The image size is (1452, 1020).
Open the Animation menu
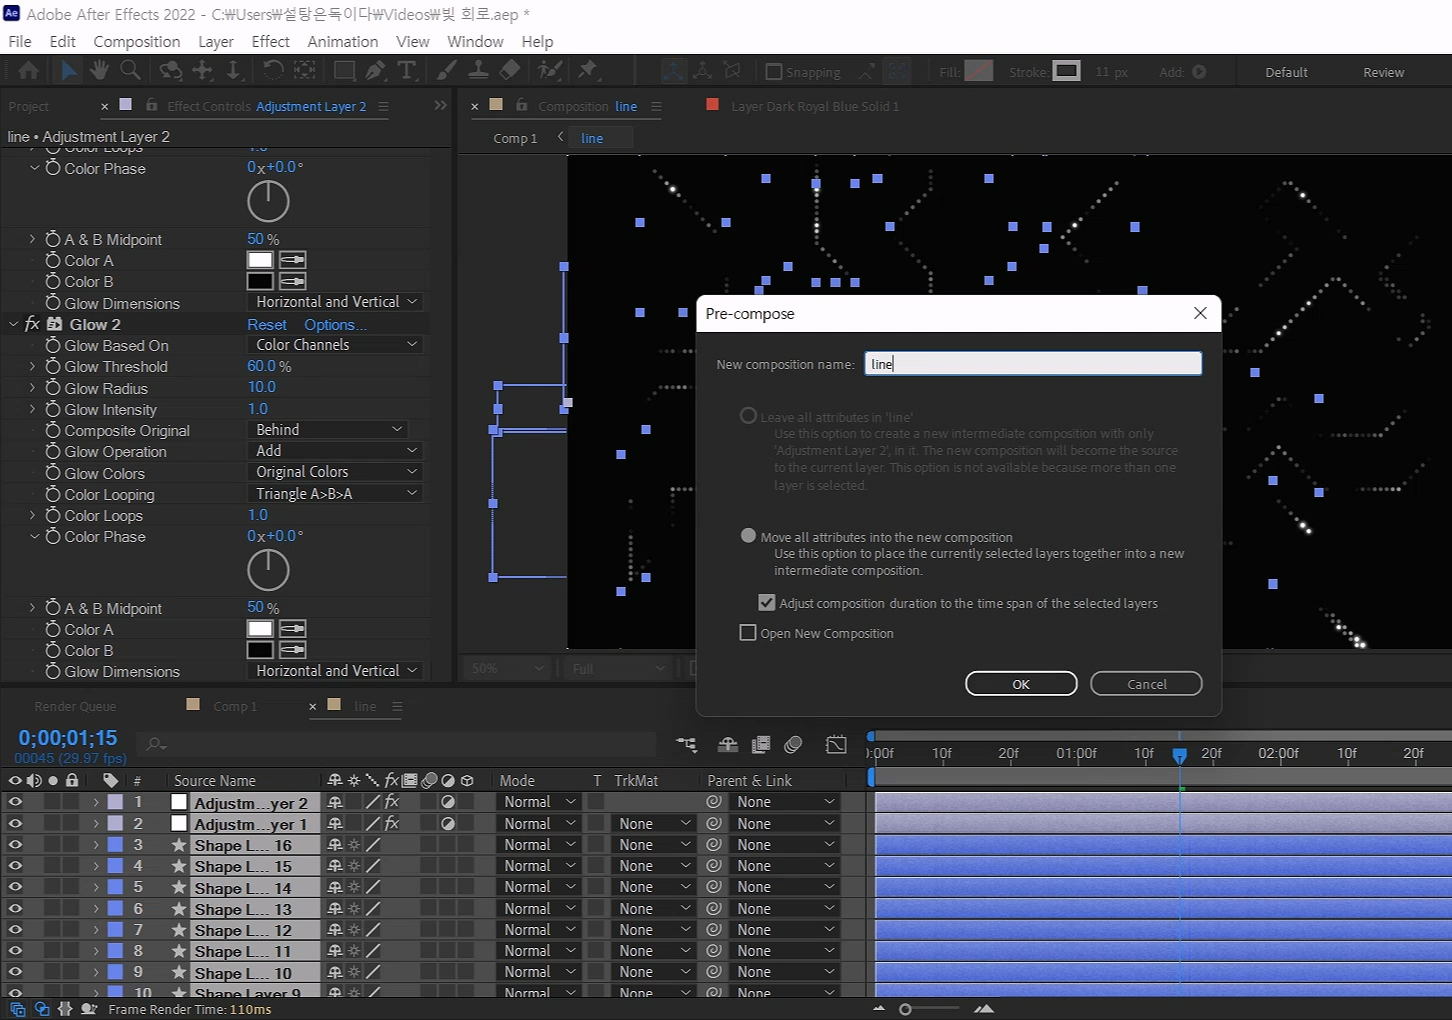tap(343, 41)
